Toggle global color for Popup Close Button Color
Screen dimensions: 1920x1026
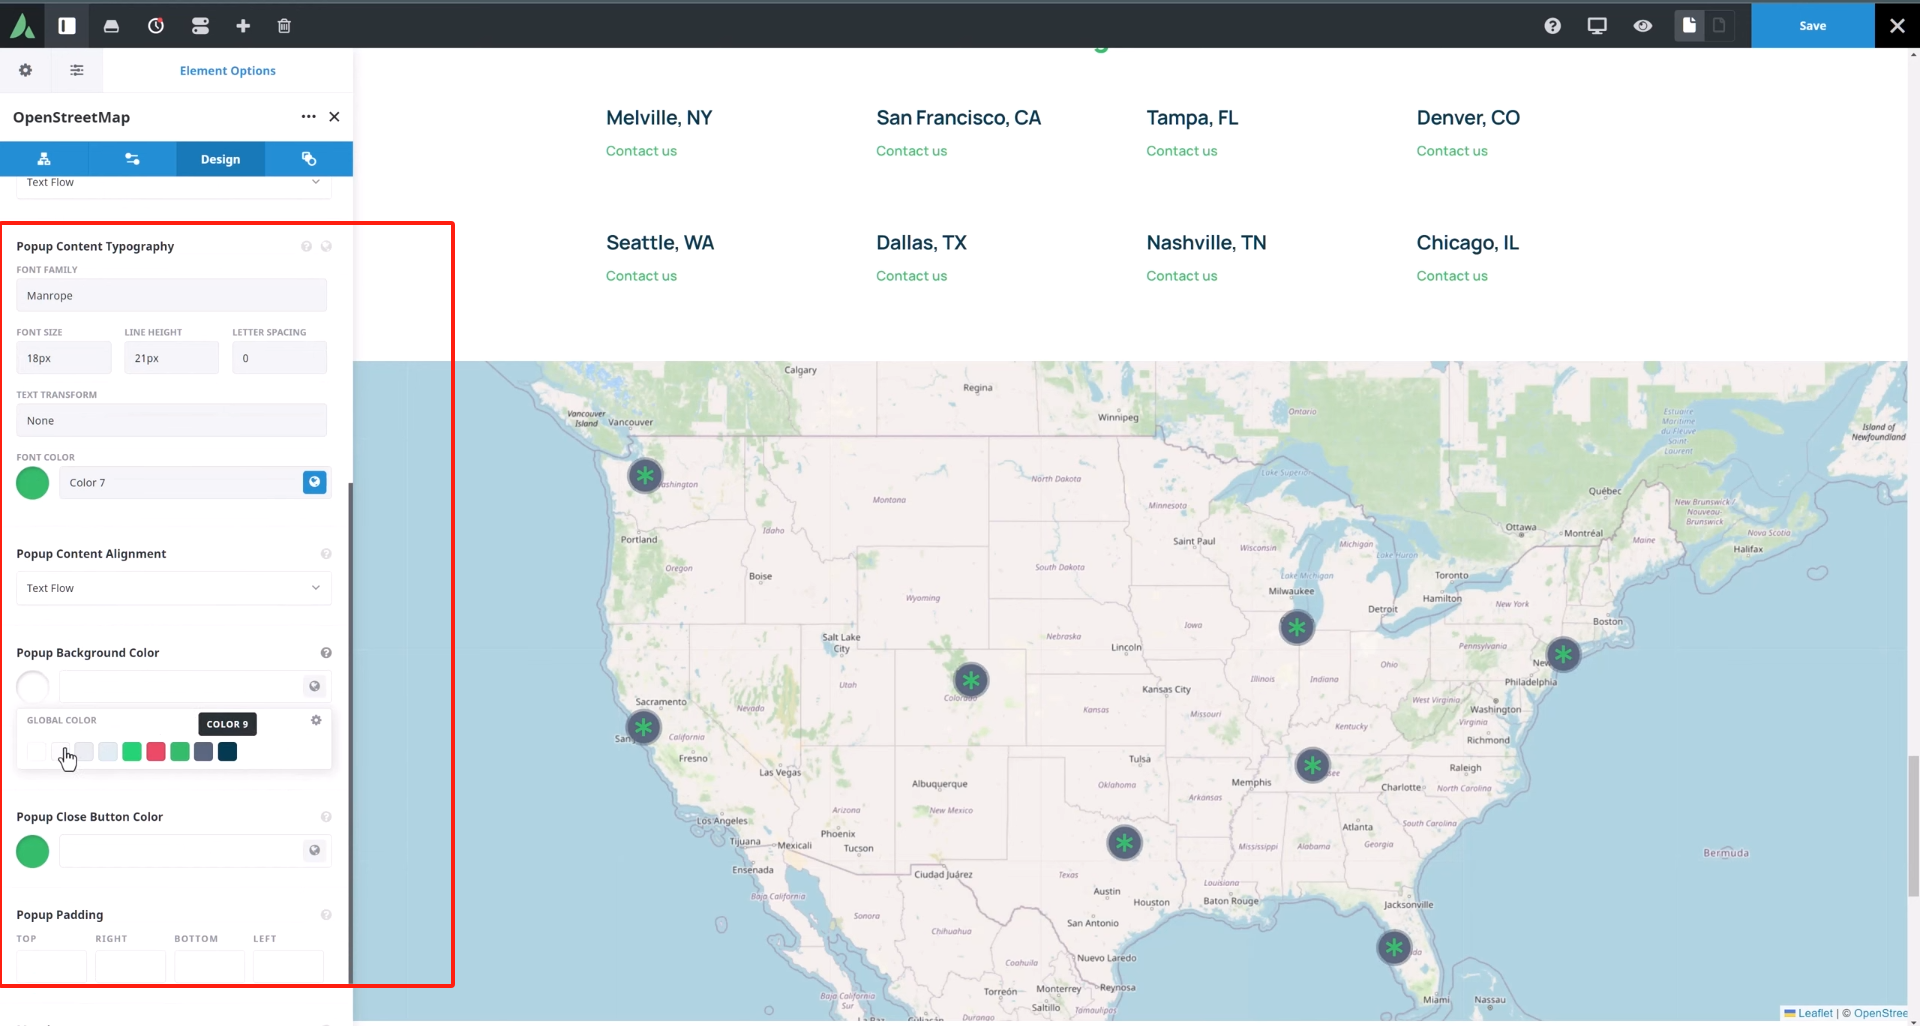(x=314, y=850)
